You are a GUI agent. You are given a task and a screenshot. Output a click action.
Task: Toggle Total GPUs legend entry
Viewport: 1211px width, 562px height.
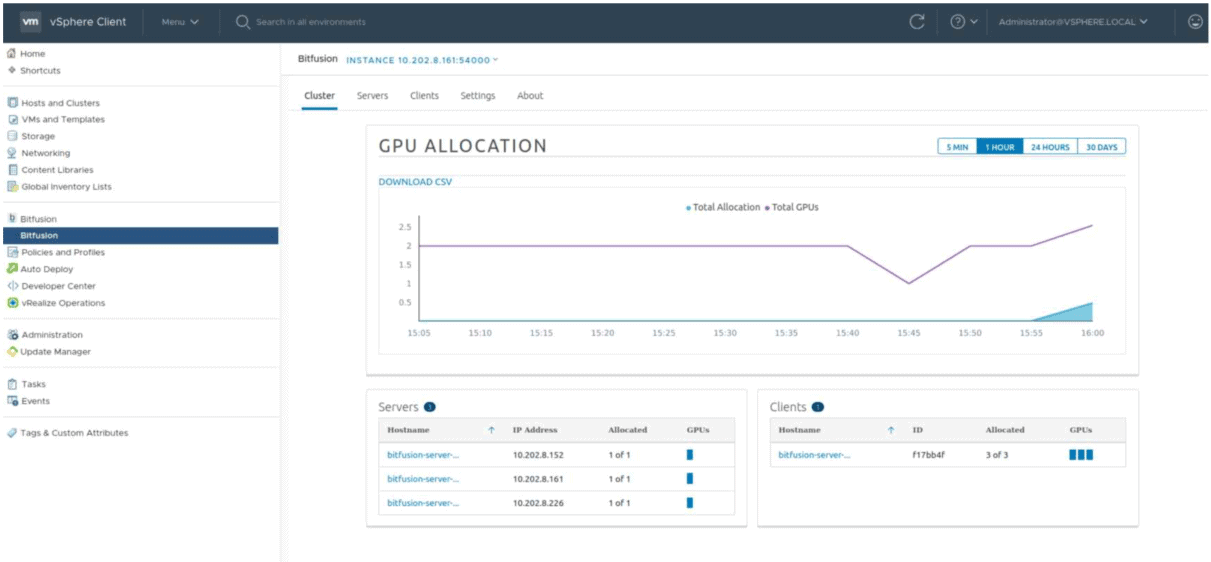coord(792,207)
